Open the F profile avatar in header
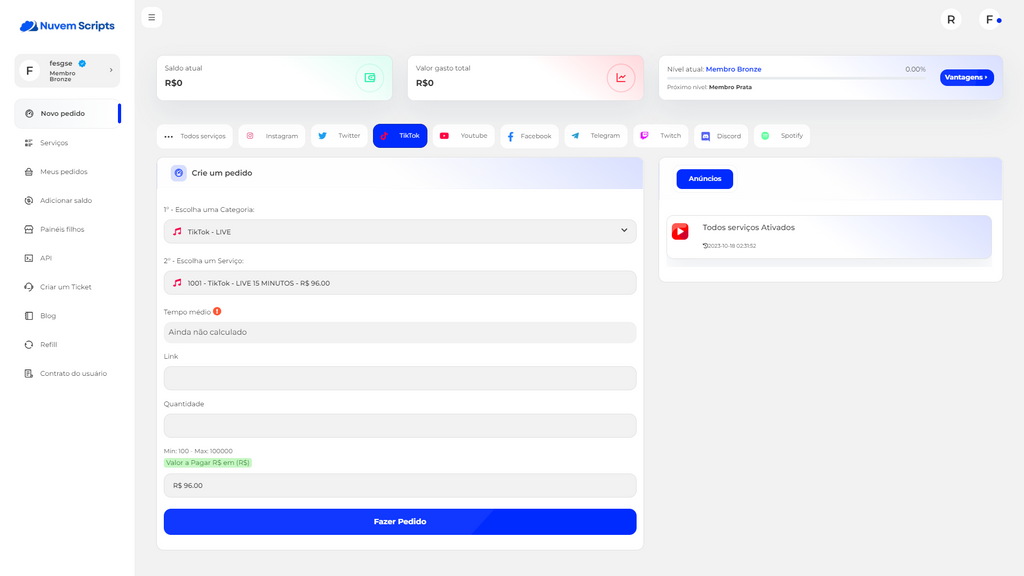 [x=990, y=19]
